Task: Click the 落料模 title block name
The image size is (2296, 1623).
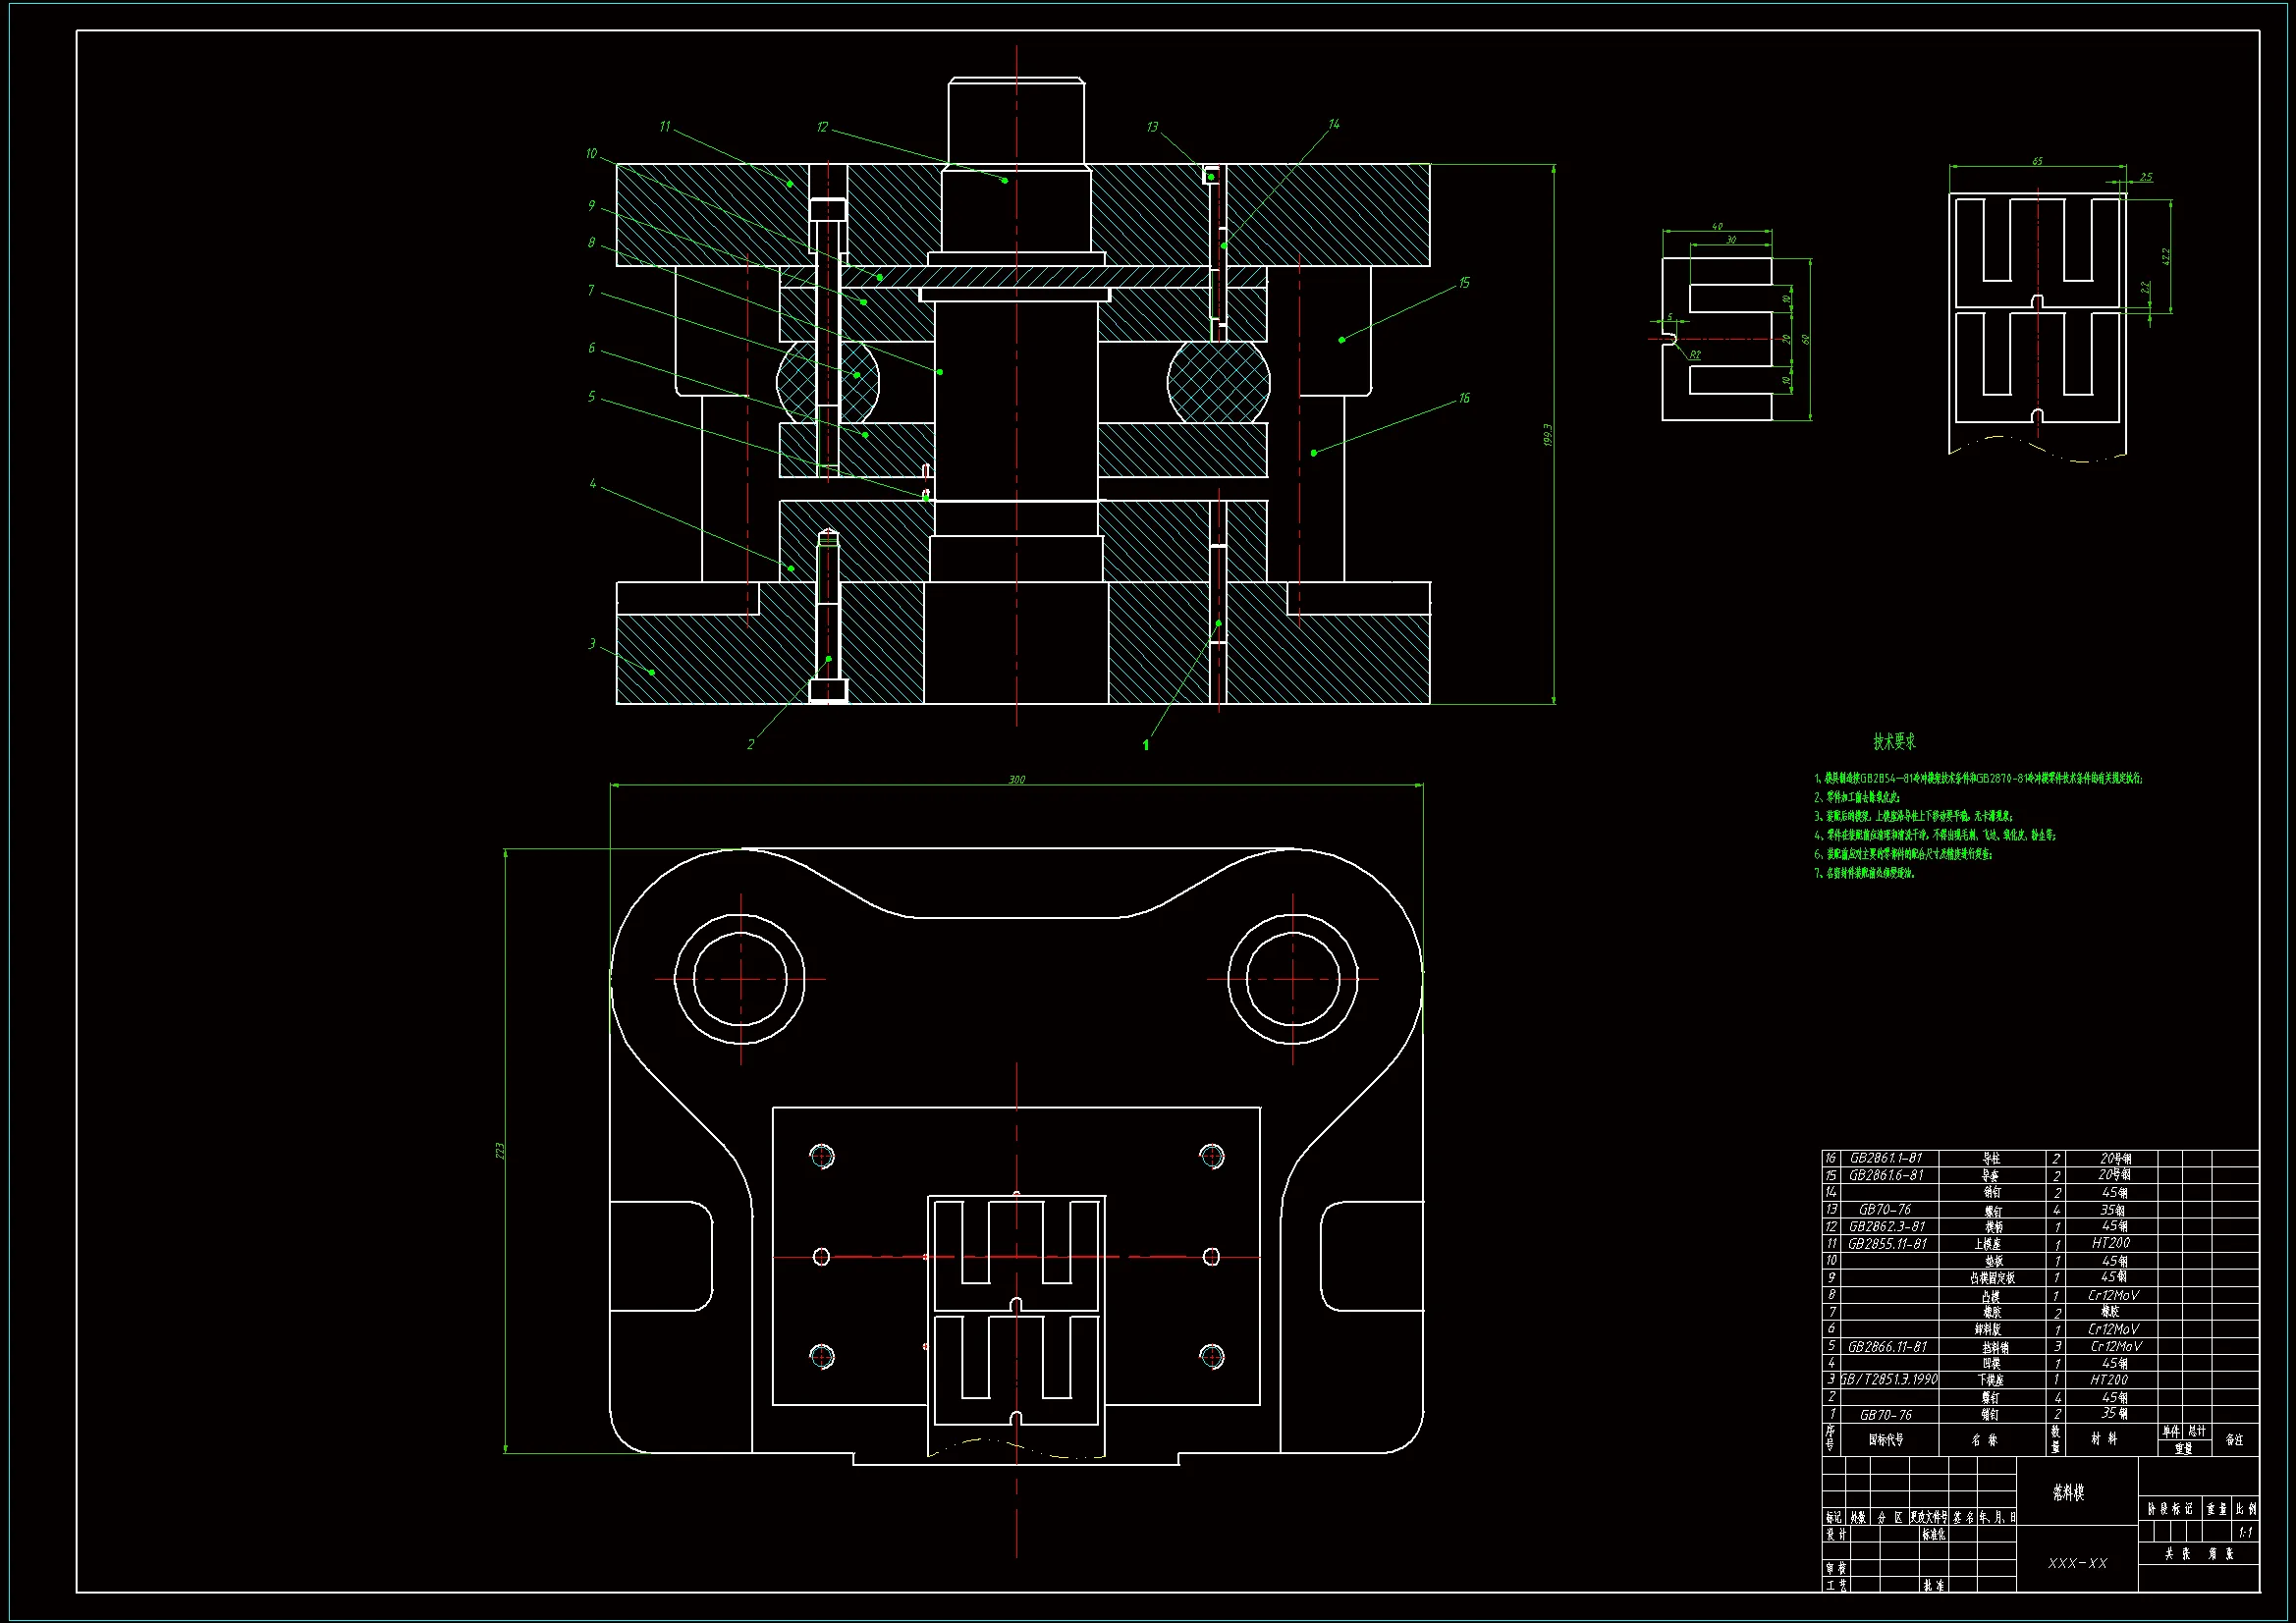Action: point(2068,1493)
